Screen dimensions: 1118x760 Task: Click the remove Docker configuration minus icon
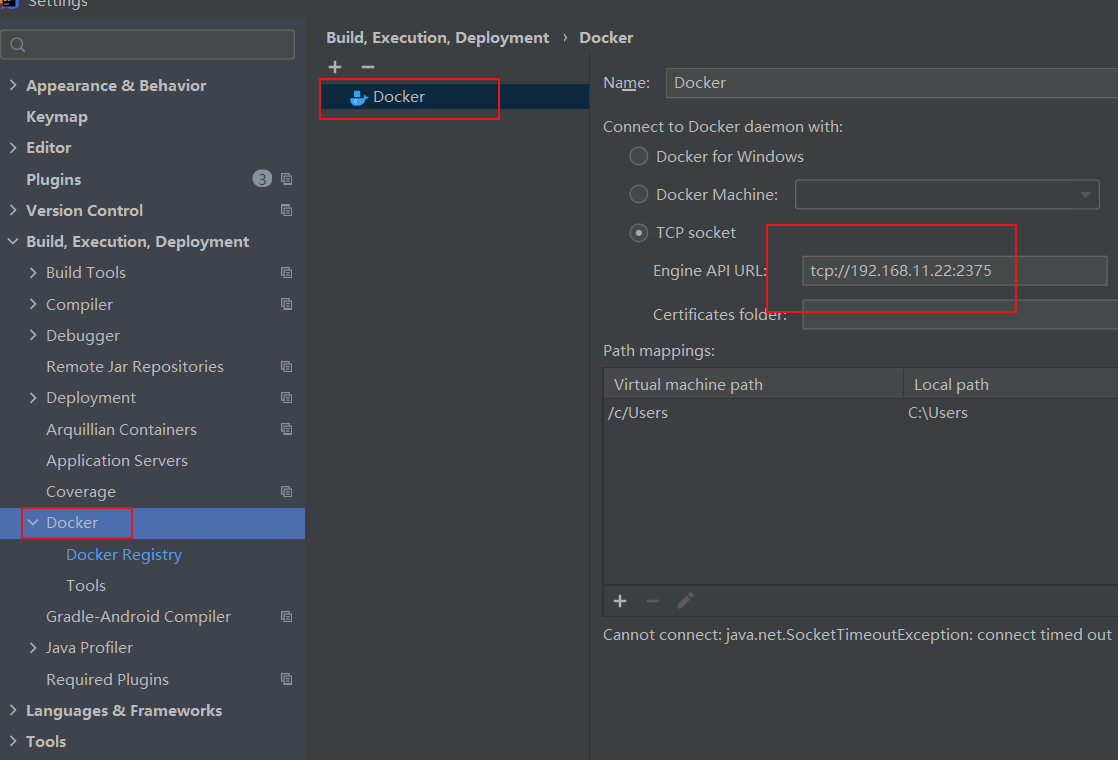point(367,67)
